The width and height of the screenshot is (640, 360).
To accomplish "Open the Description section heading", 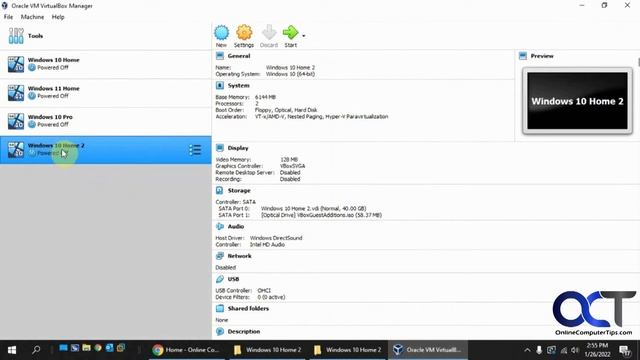I will [x=244, y=331].
